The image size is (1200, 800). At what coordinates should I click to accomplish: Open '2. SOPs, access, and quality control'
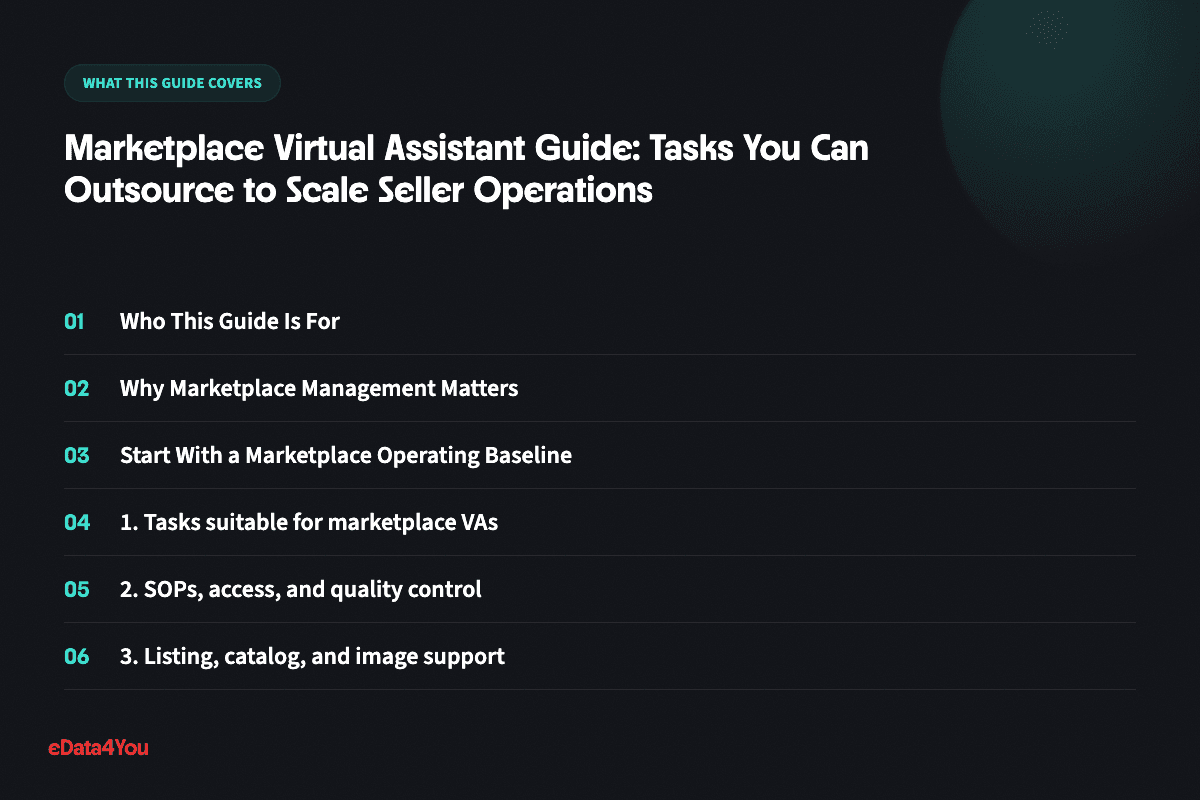301,589
